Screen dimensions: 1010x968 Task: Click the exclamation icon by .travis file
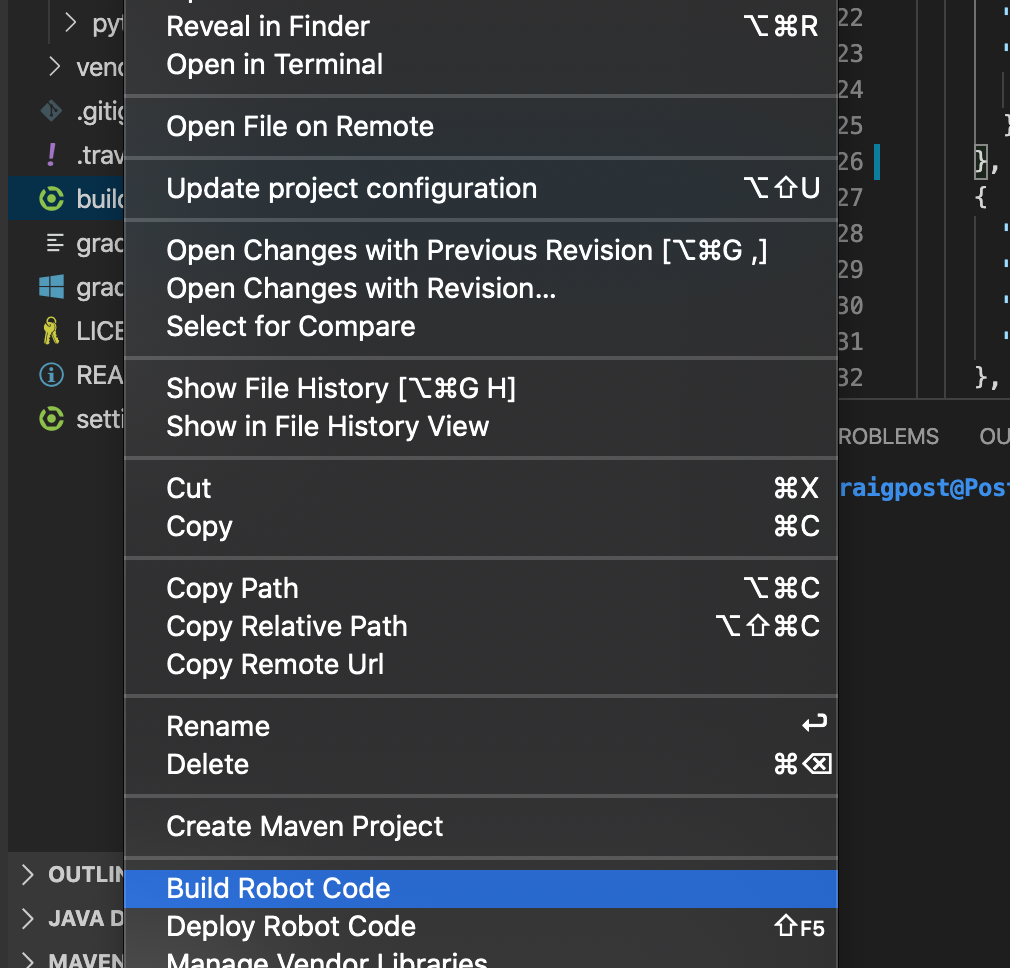pos(52,155)
